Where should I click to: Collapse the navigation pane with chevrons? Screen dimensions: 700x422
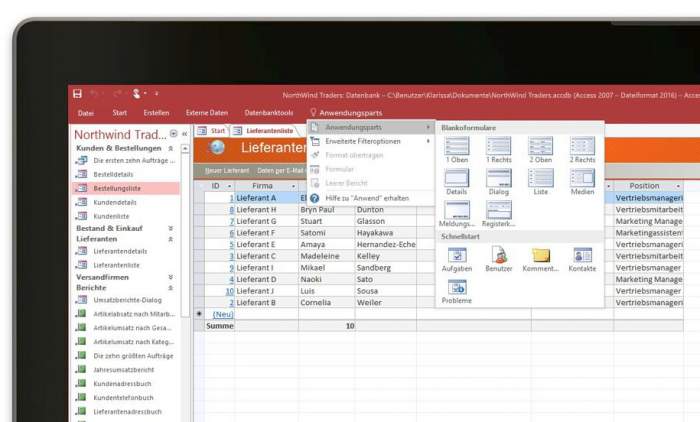point(184,134)
